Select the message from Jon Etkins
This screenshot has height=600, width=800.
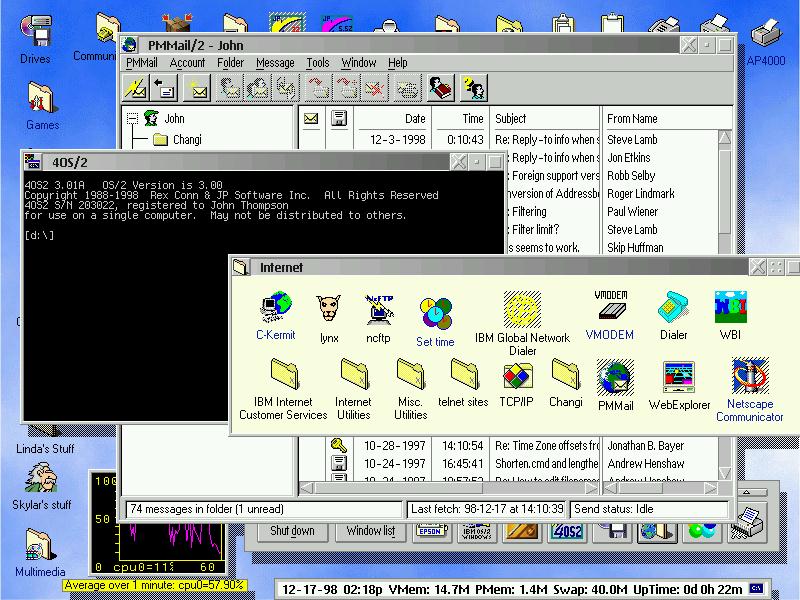[628, 158]
